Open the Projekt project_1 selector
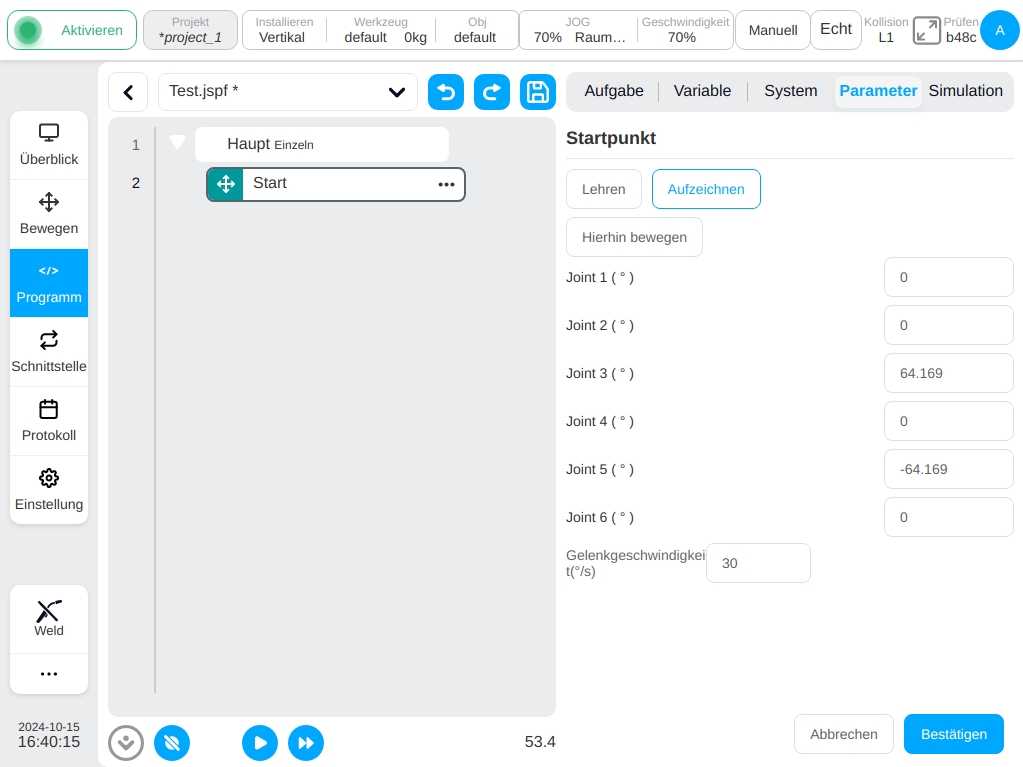Screen dimensions: 1023x767 pyautogui.click(x=191, y=30)
